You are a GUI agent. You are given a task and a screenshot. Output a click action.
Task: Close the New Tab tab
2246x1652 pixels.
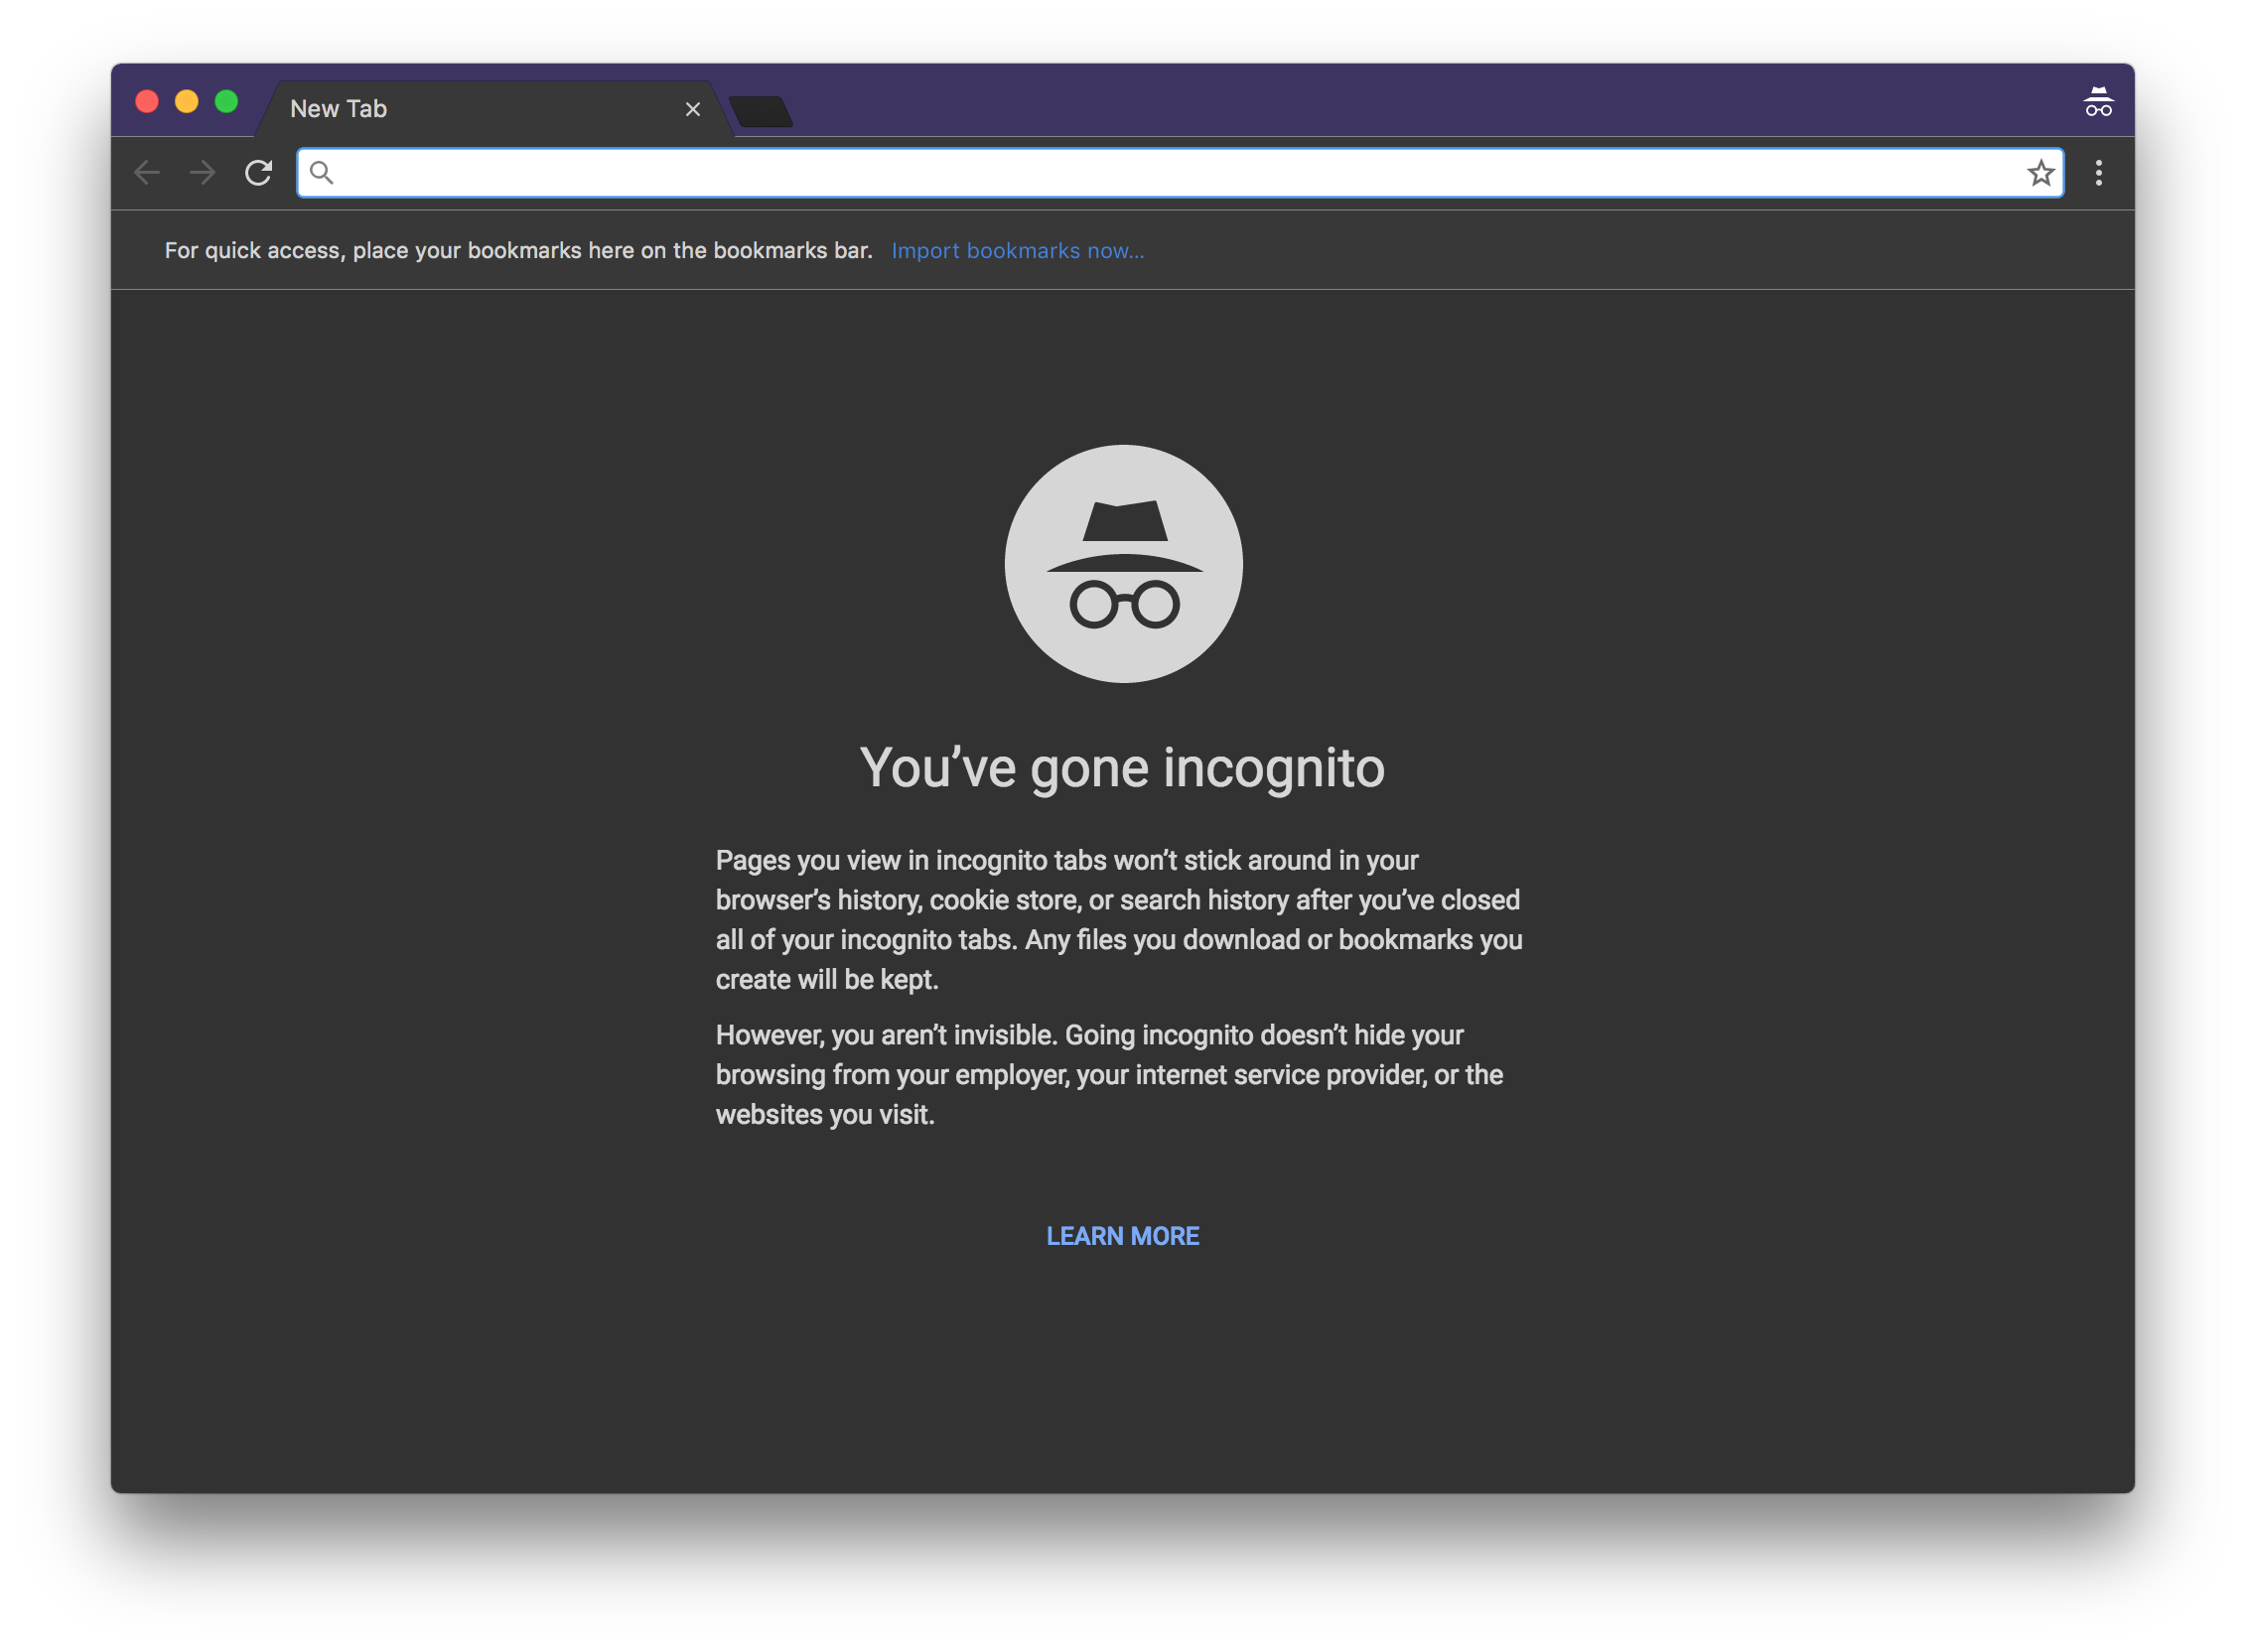693,109
